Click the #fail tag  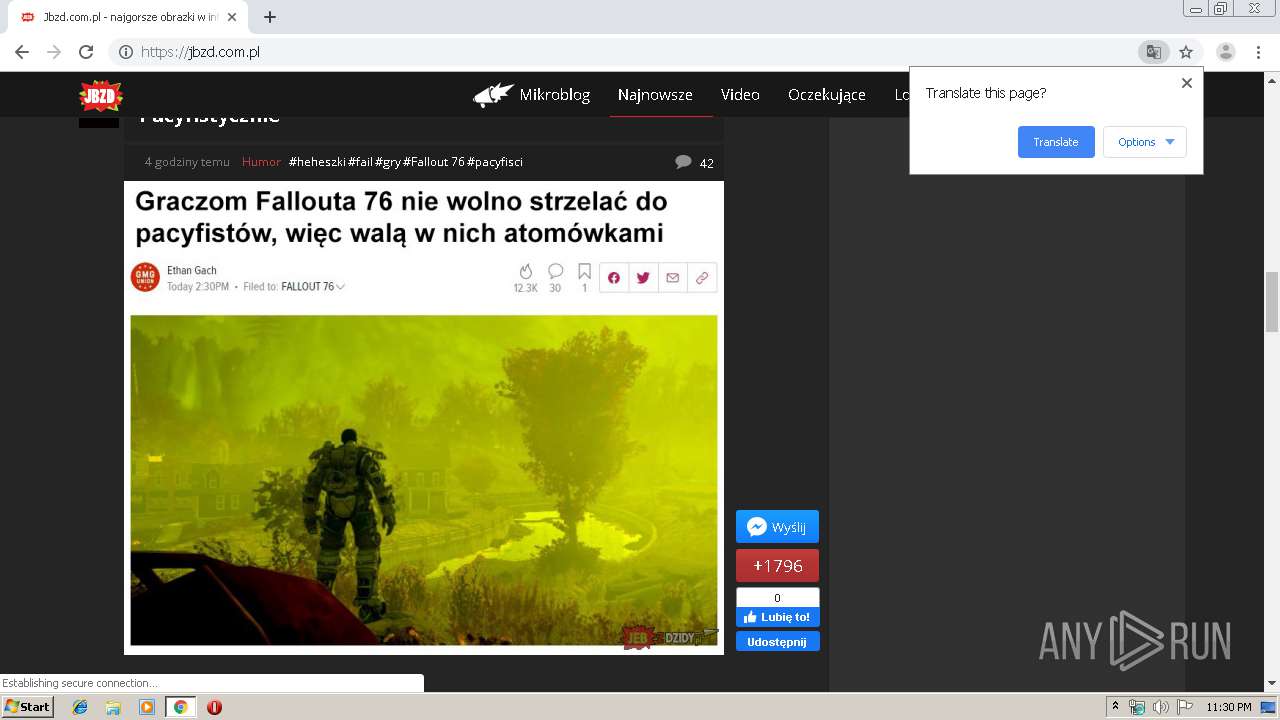(360, 162)
